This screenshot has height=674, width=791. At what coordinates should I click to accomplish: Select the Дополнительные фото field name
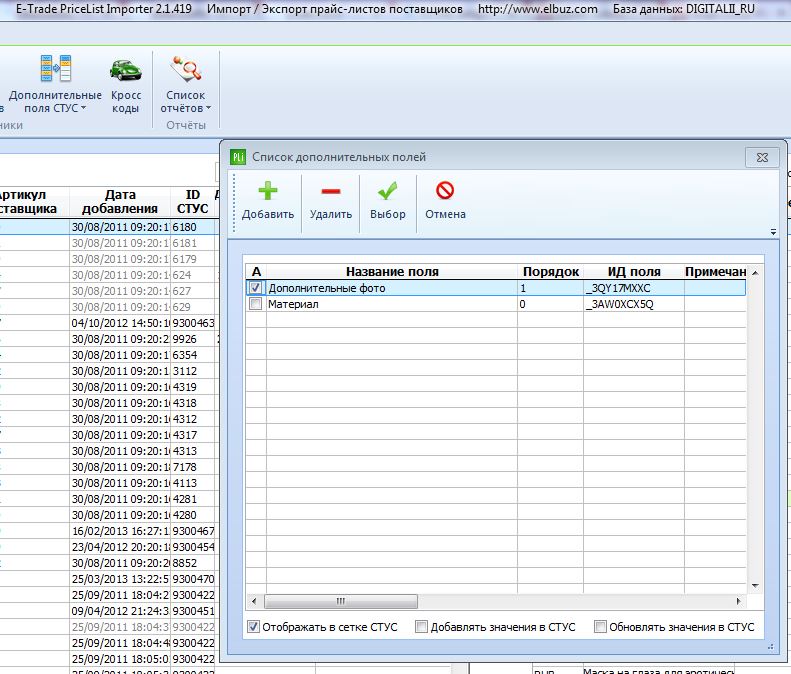[327, 288]
